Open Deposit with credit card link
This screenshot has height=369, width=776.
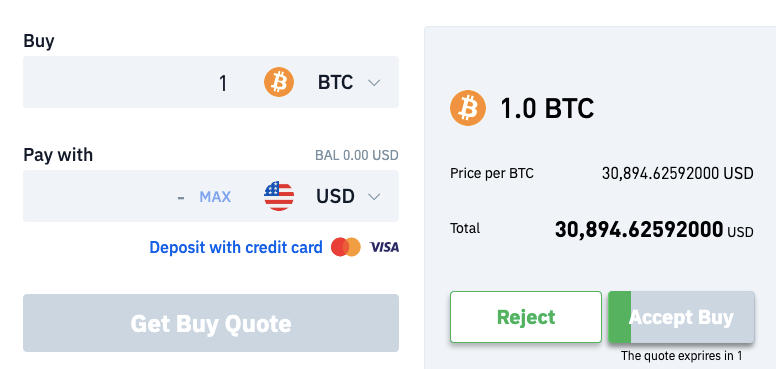pyautogui.click(x=236, y=247)
